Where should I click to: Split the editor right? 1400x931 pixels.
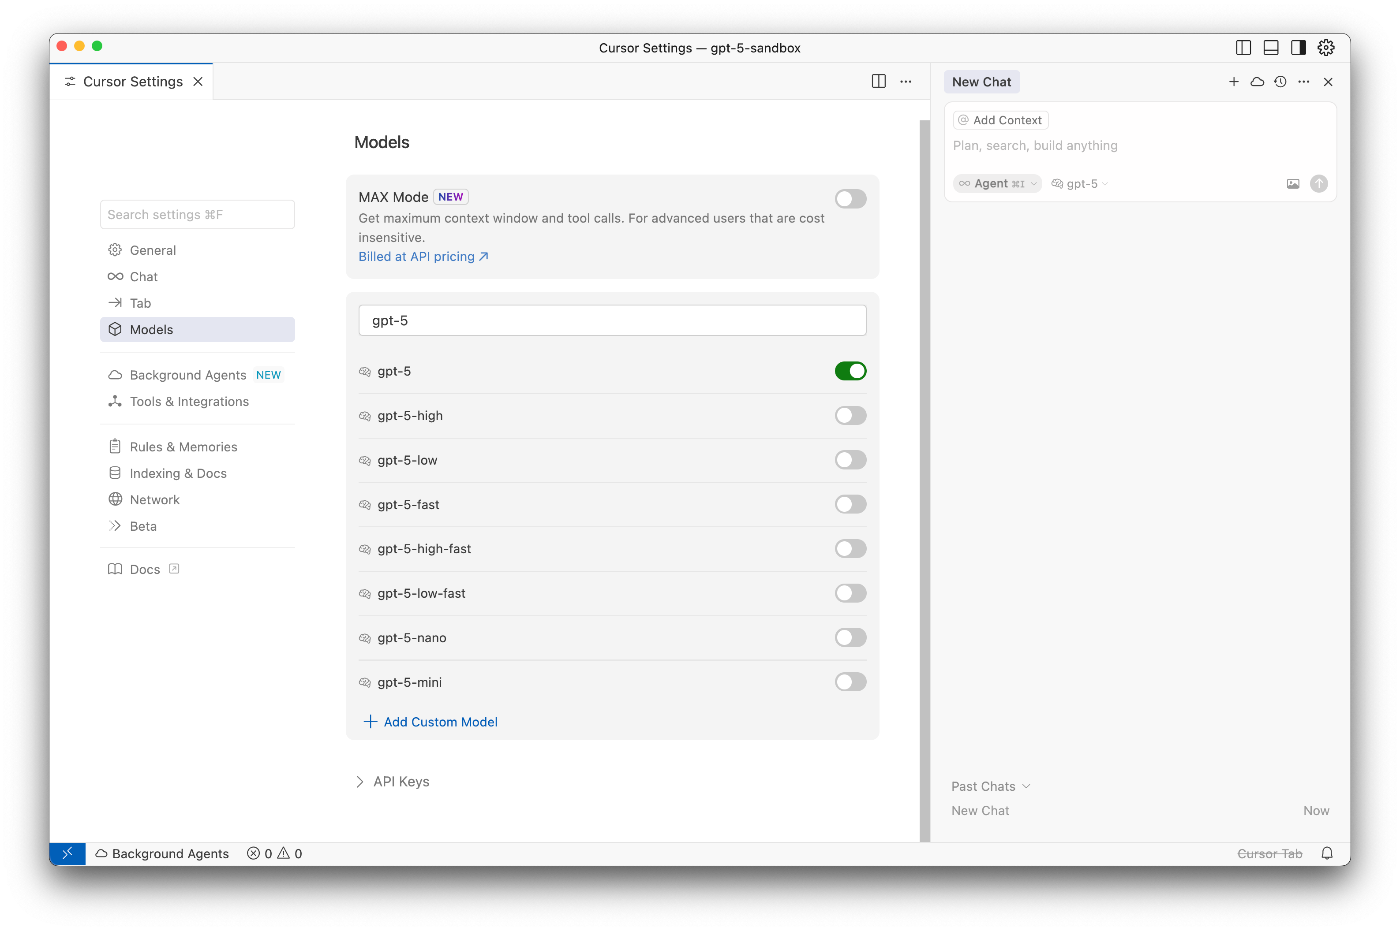879,82
